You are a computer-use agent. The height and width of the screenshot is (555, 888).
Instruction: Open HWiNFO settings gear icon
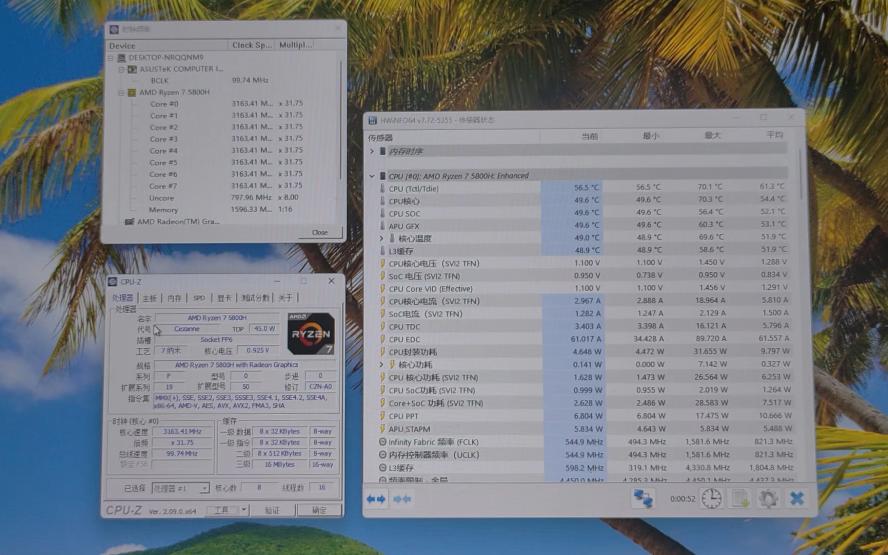point(768,498)
